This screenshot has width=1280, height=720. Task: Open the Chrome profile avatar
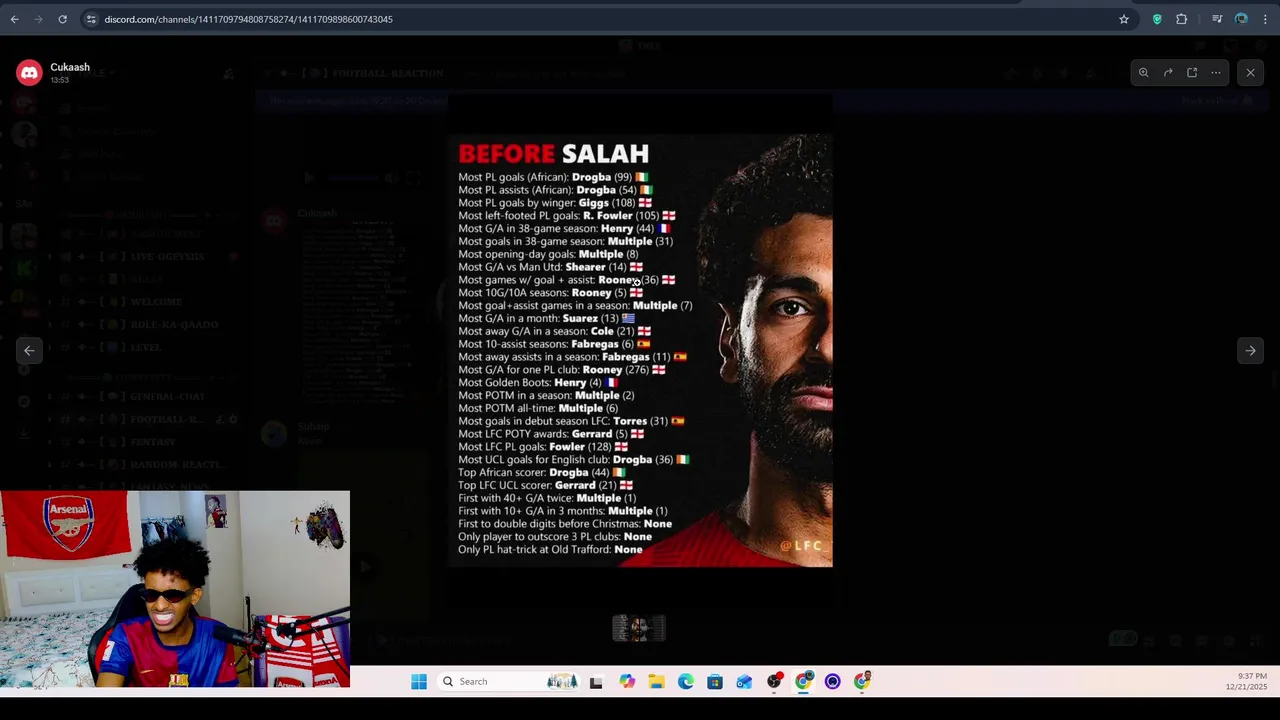1241,19
